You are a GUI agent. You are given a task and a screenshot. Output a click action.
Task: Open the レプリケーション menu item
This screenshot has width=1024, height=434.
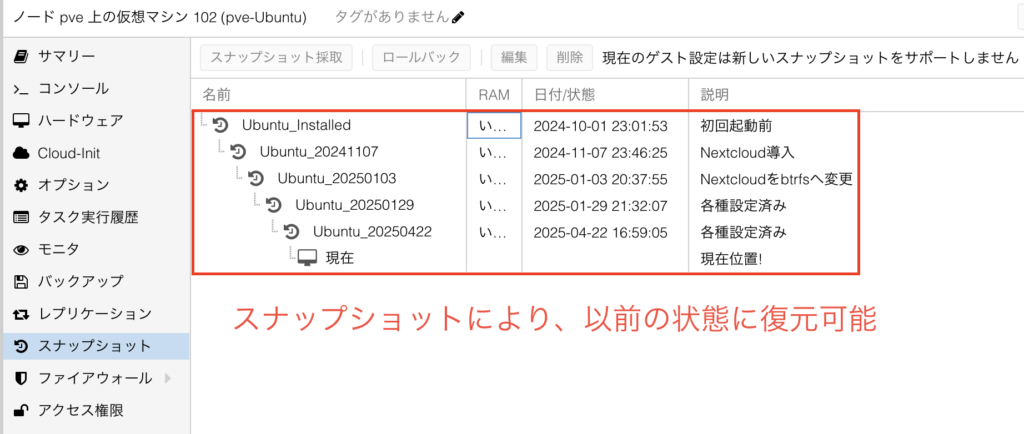tap(94, 314)
